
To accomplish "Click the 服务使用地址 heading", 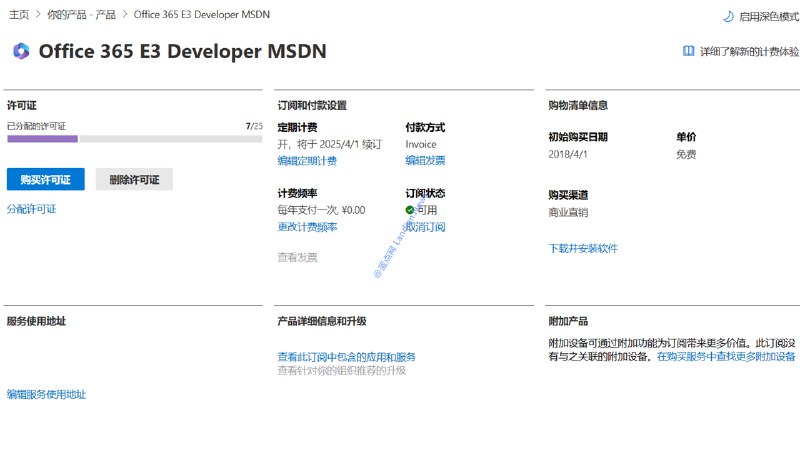I will [36, 321].
